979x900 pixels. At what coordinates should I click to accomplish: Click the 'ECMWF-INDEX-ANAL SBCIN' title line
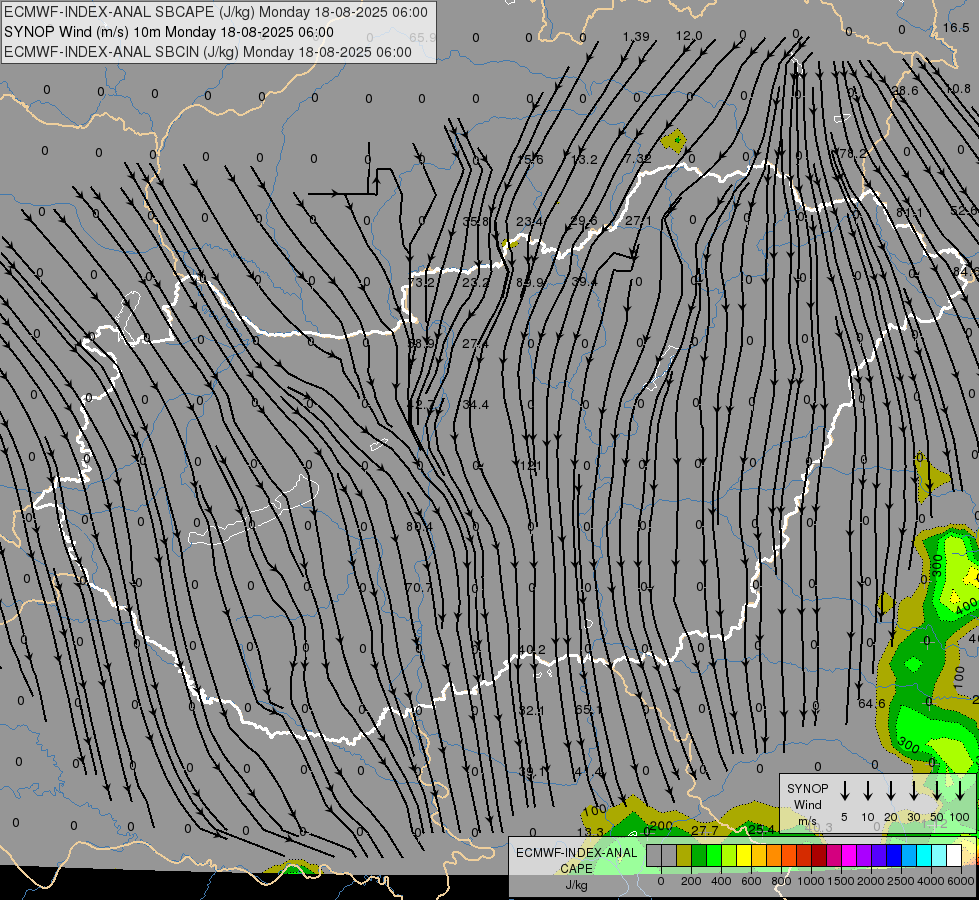[x=208, y=52]
